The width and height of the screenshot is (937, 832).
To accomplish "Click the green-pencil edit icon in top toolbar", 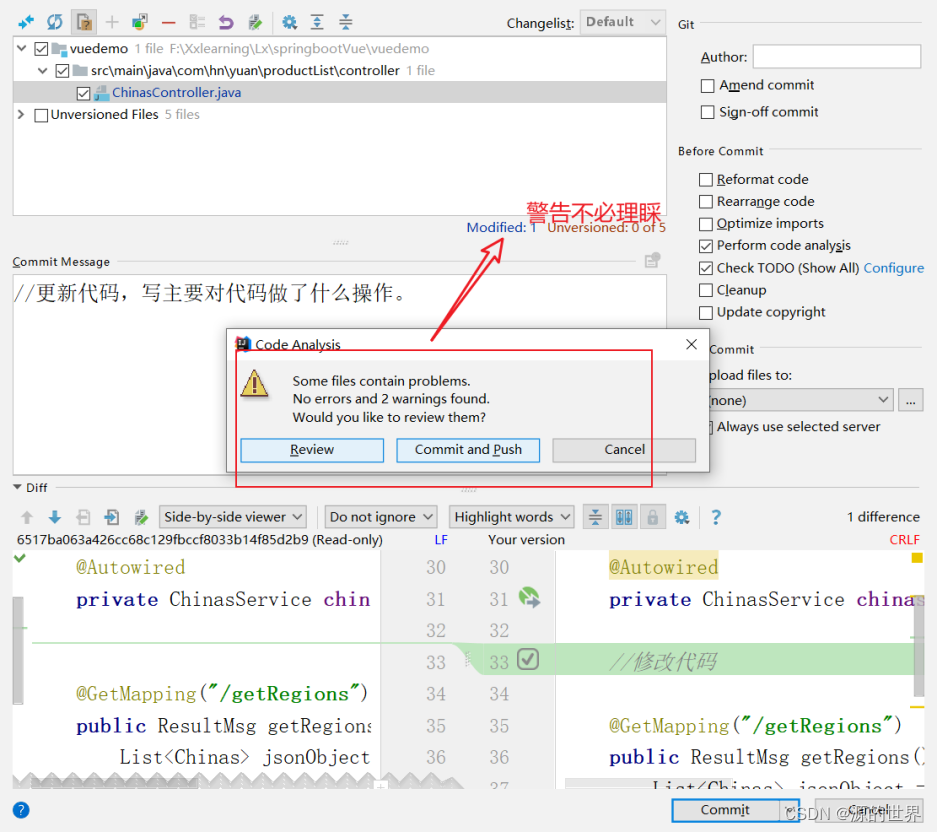I will [255, 23].
